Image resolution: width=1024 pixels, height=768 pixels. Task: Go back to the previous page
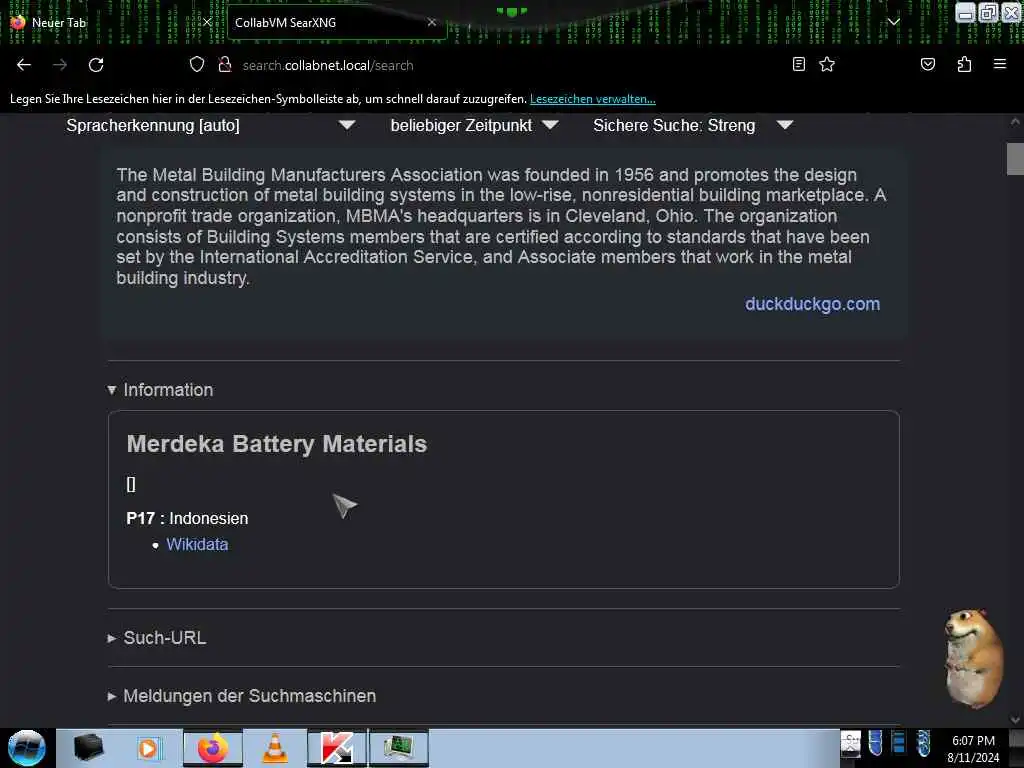[24, 65]
